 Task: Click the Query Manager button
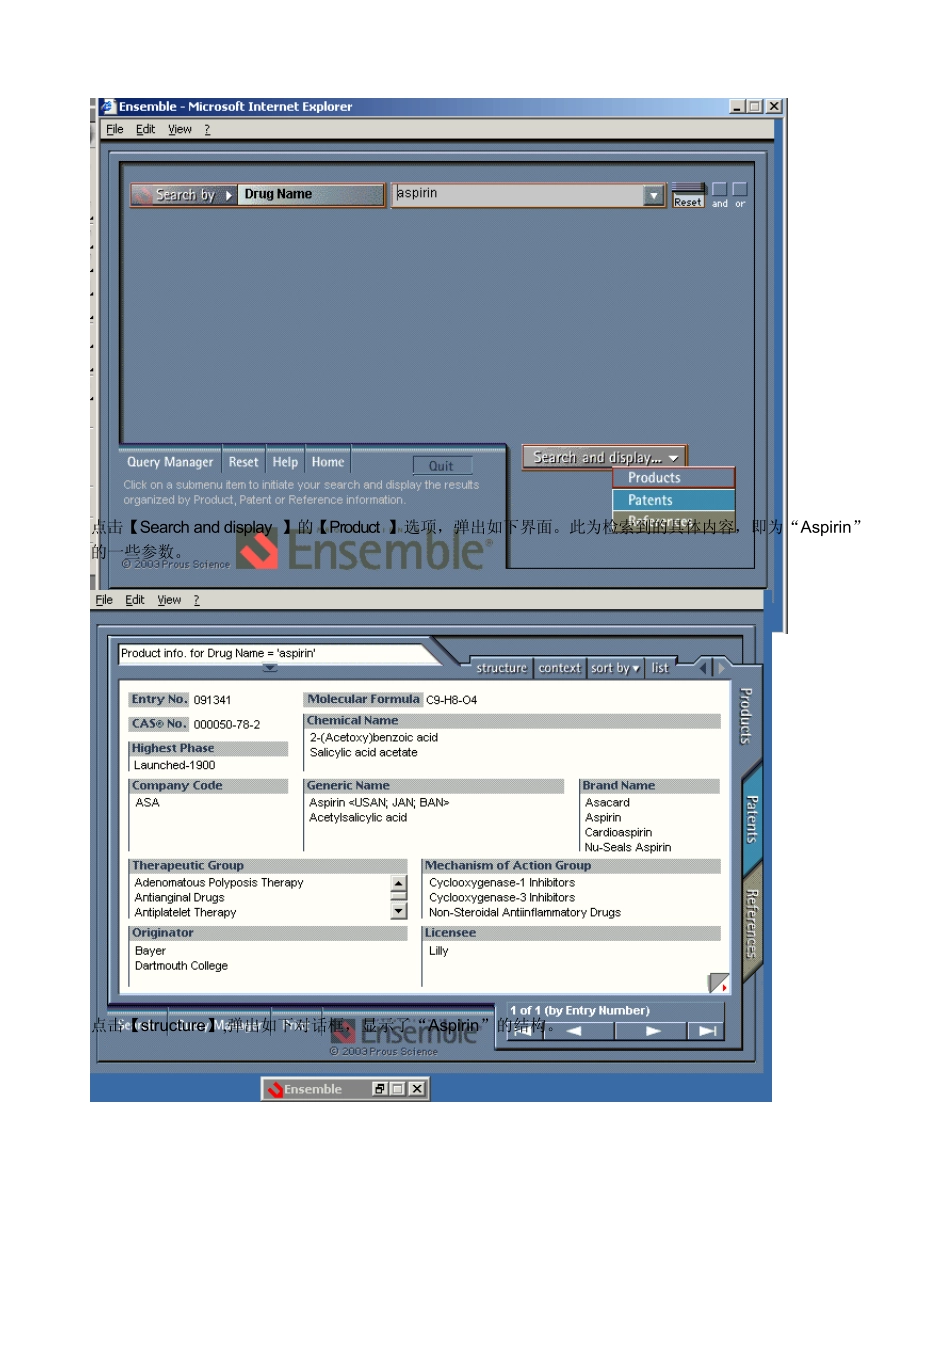[170, 462]
